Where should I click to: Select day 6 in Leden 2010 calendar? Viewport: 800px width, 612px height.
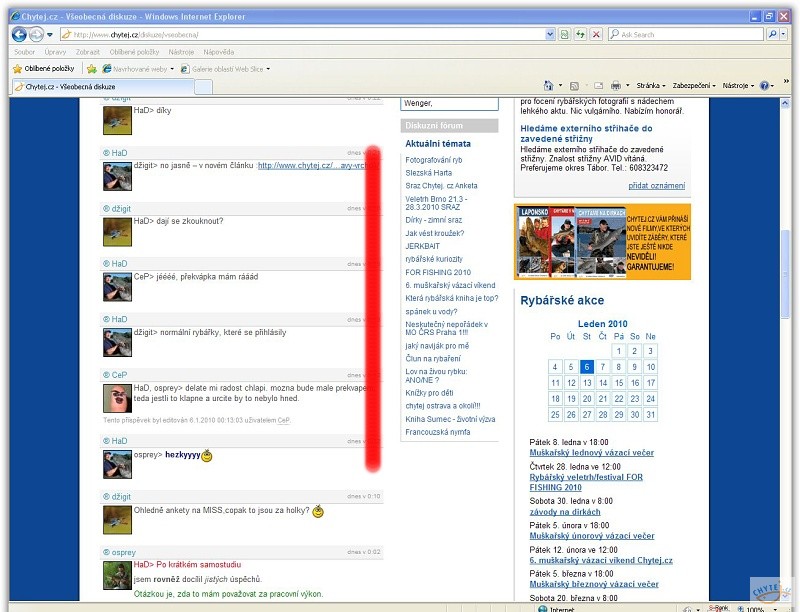(587, 367)
